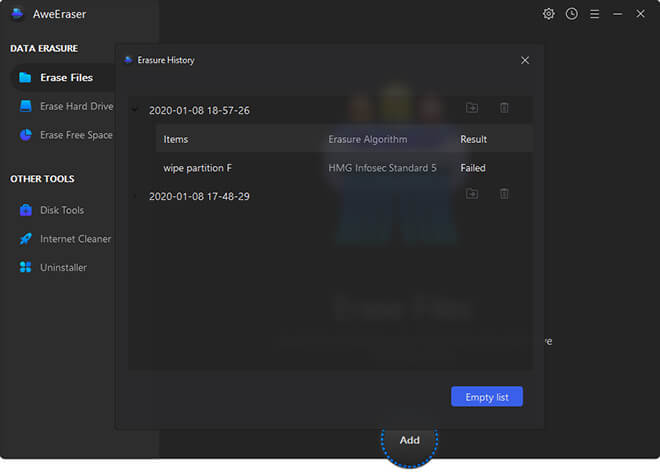This screenshot has height=473, width=660.
Task: Export the 17-48-29 history record
Action: point(472,194)
